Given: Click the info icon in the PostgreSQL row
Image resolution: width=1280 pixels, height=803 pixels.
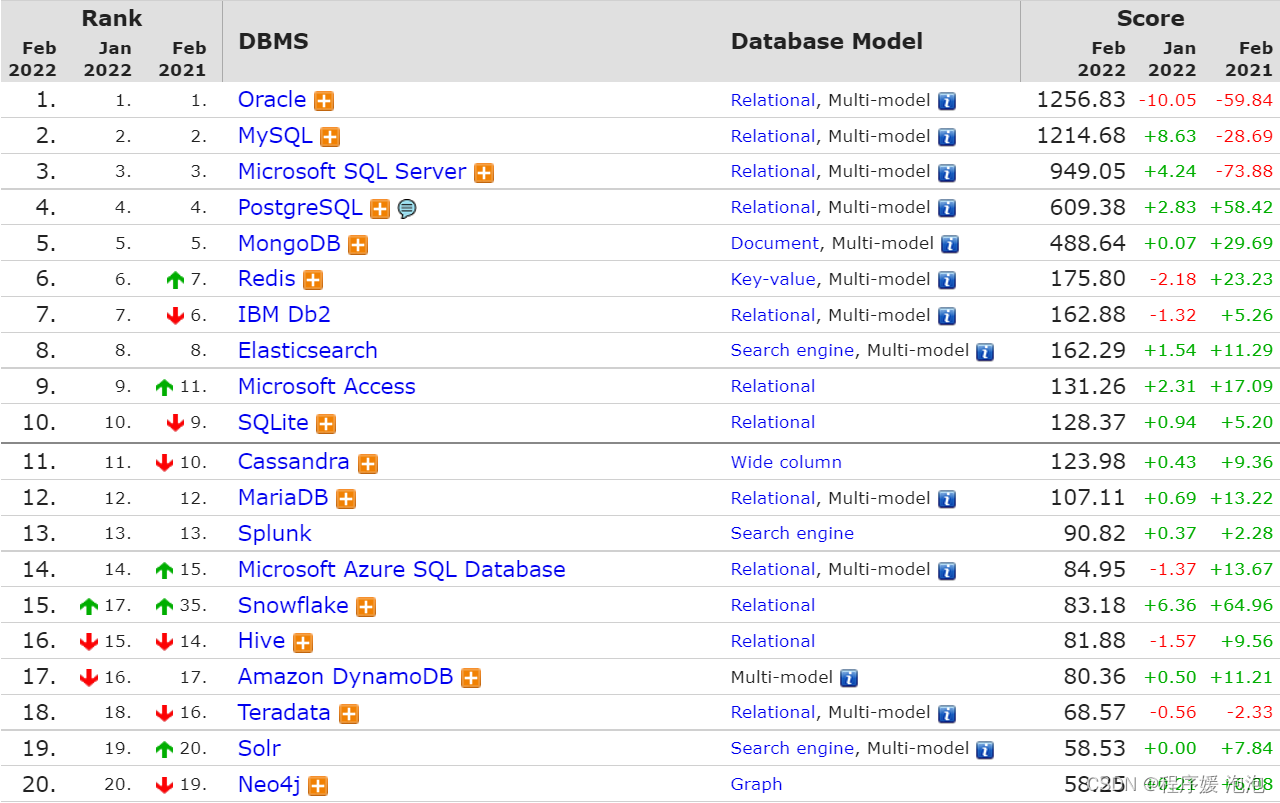Looking at the screenshot, I should (947, 208).
